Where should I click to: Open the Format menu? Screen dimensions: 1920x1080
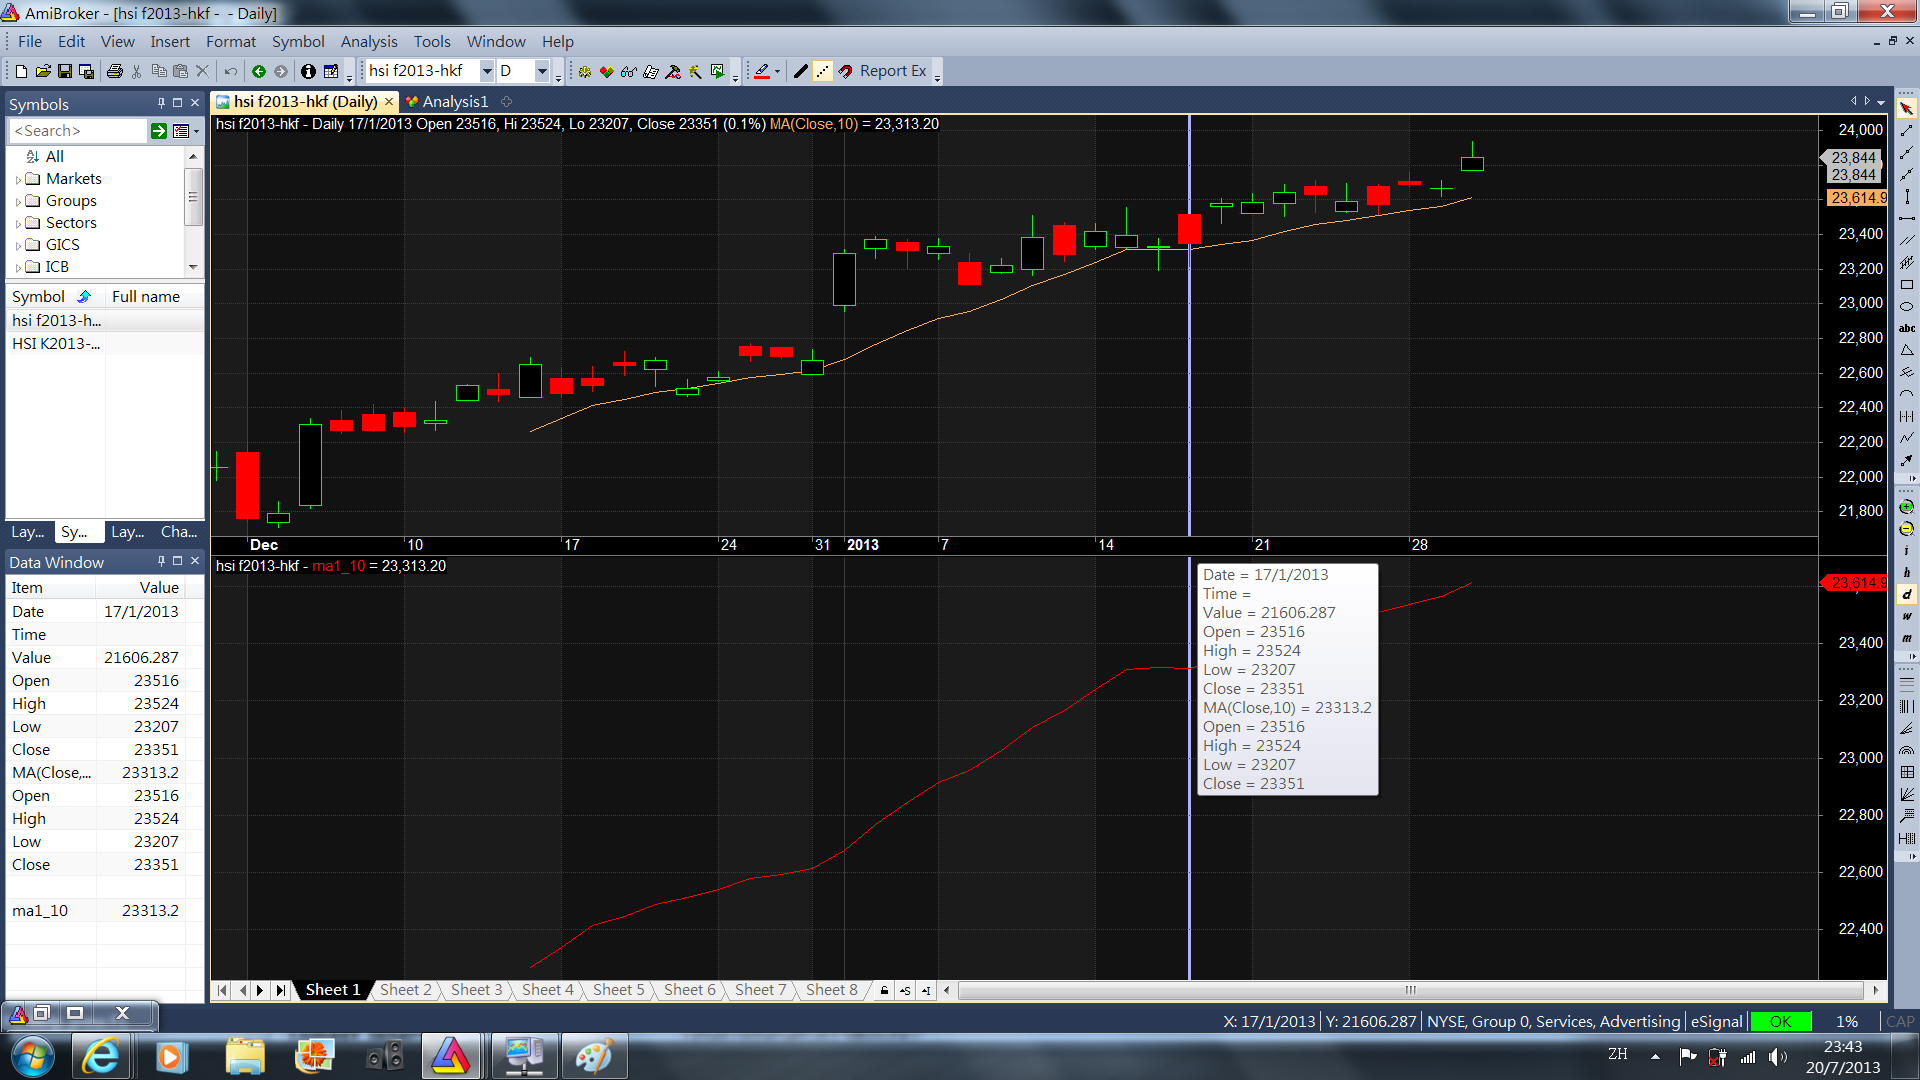(231, 41)
